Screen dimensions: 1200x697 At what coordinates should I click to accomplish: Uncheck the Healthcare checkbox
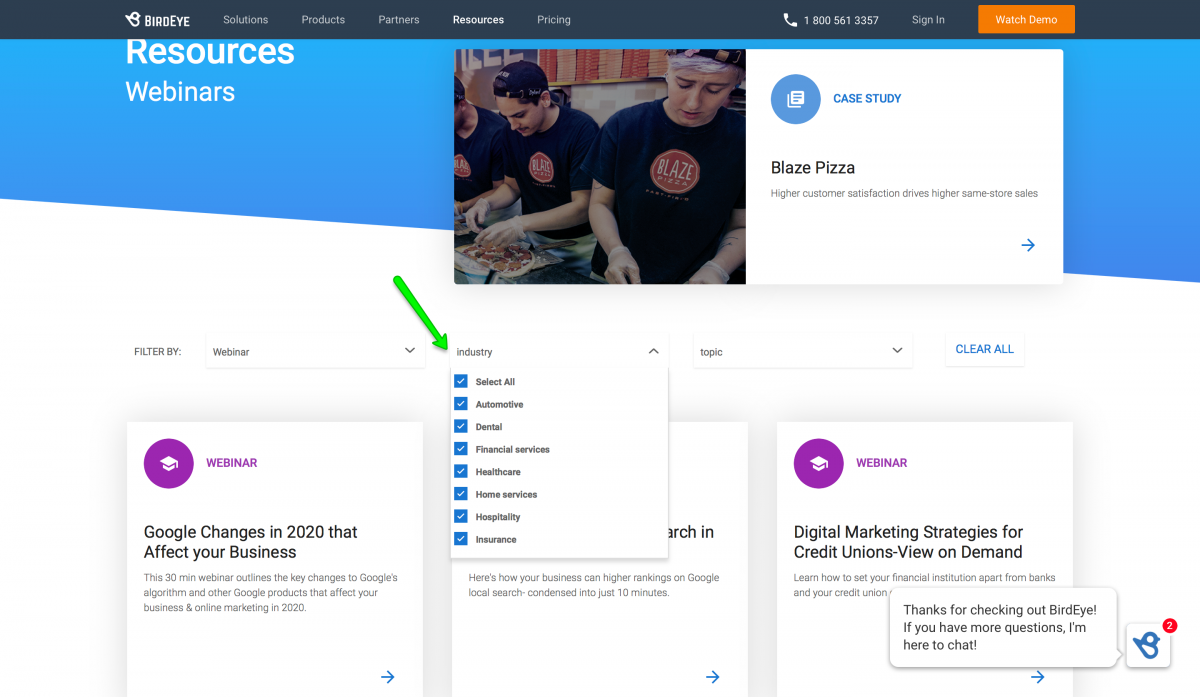tap(461, 471)
